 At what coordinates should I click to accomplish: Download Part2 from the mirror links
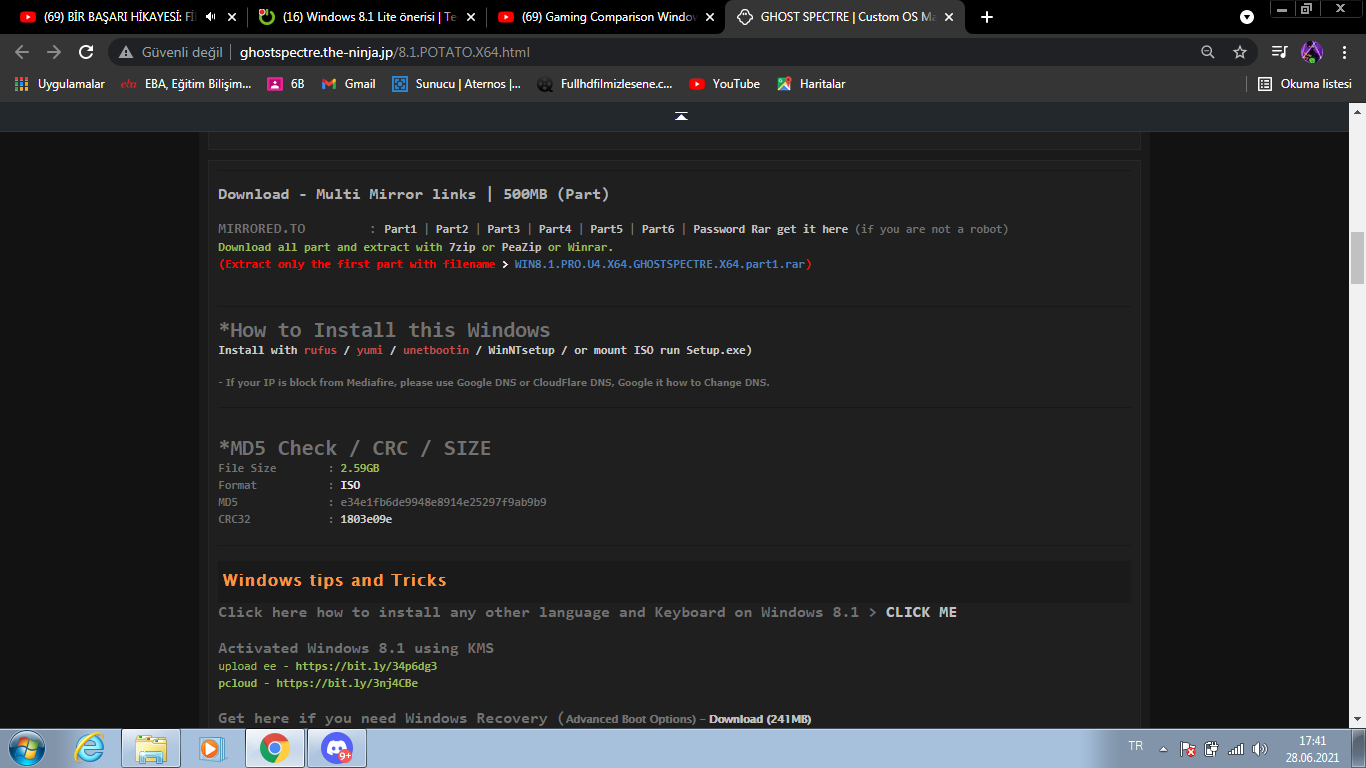(x=452, y=229)
